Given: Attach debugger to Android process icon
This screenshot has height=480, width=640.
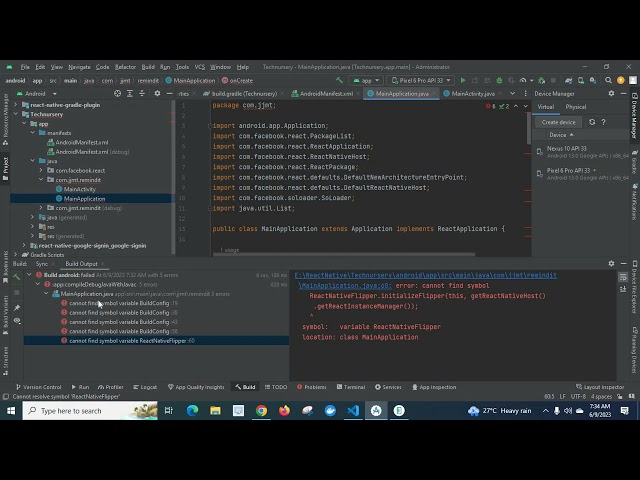Looking at the screenshot, I should [542, 80].
